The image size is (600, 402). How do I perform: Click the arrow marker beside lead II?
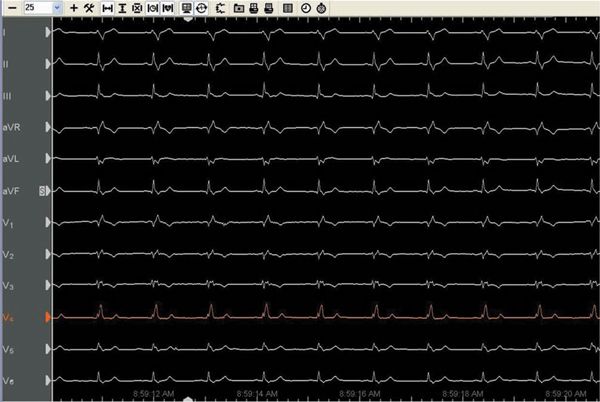click(x=47, y=64)
